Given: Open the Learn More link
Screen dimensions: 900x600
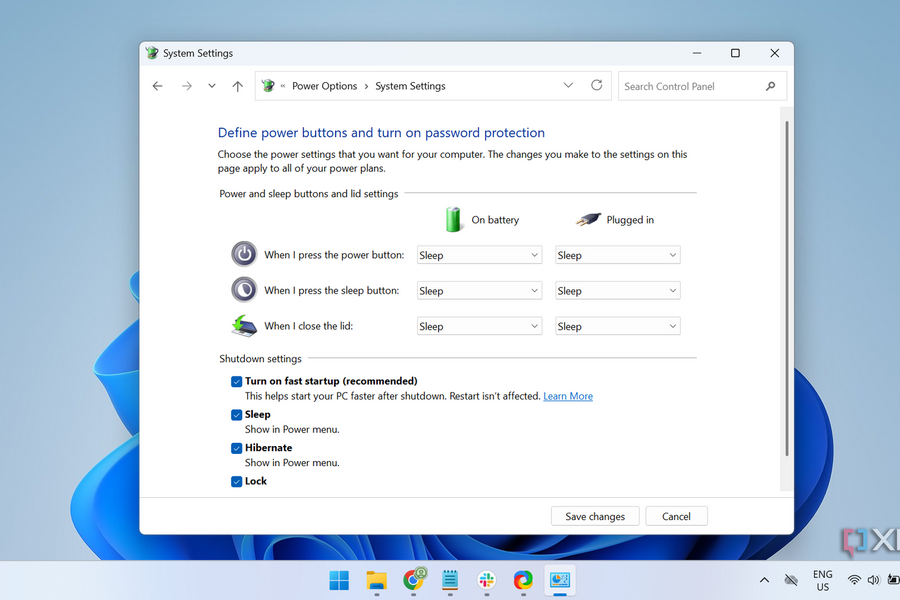Looking at the screenshot, I should (568, 396).
